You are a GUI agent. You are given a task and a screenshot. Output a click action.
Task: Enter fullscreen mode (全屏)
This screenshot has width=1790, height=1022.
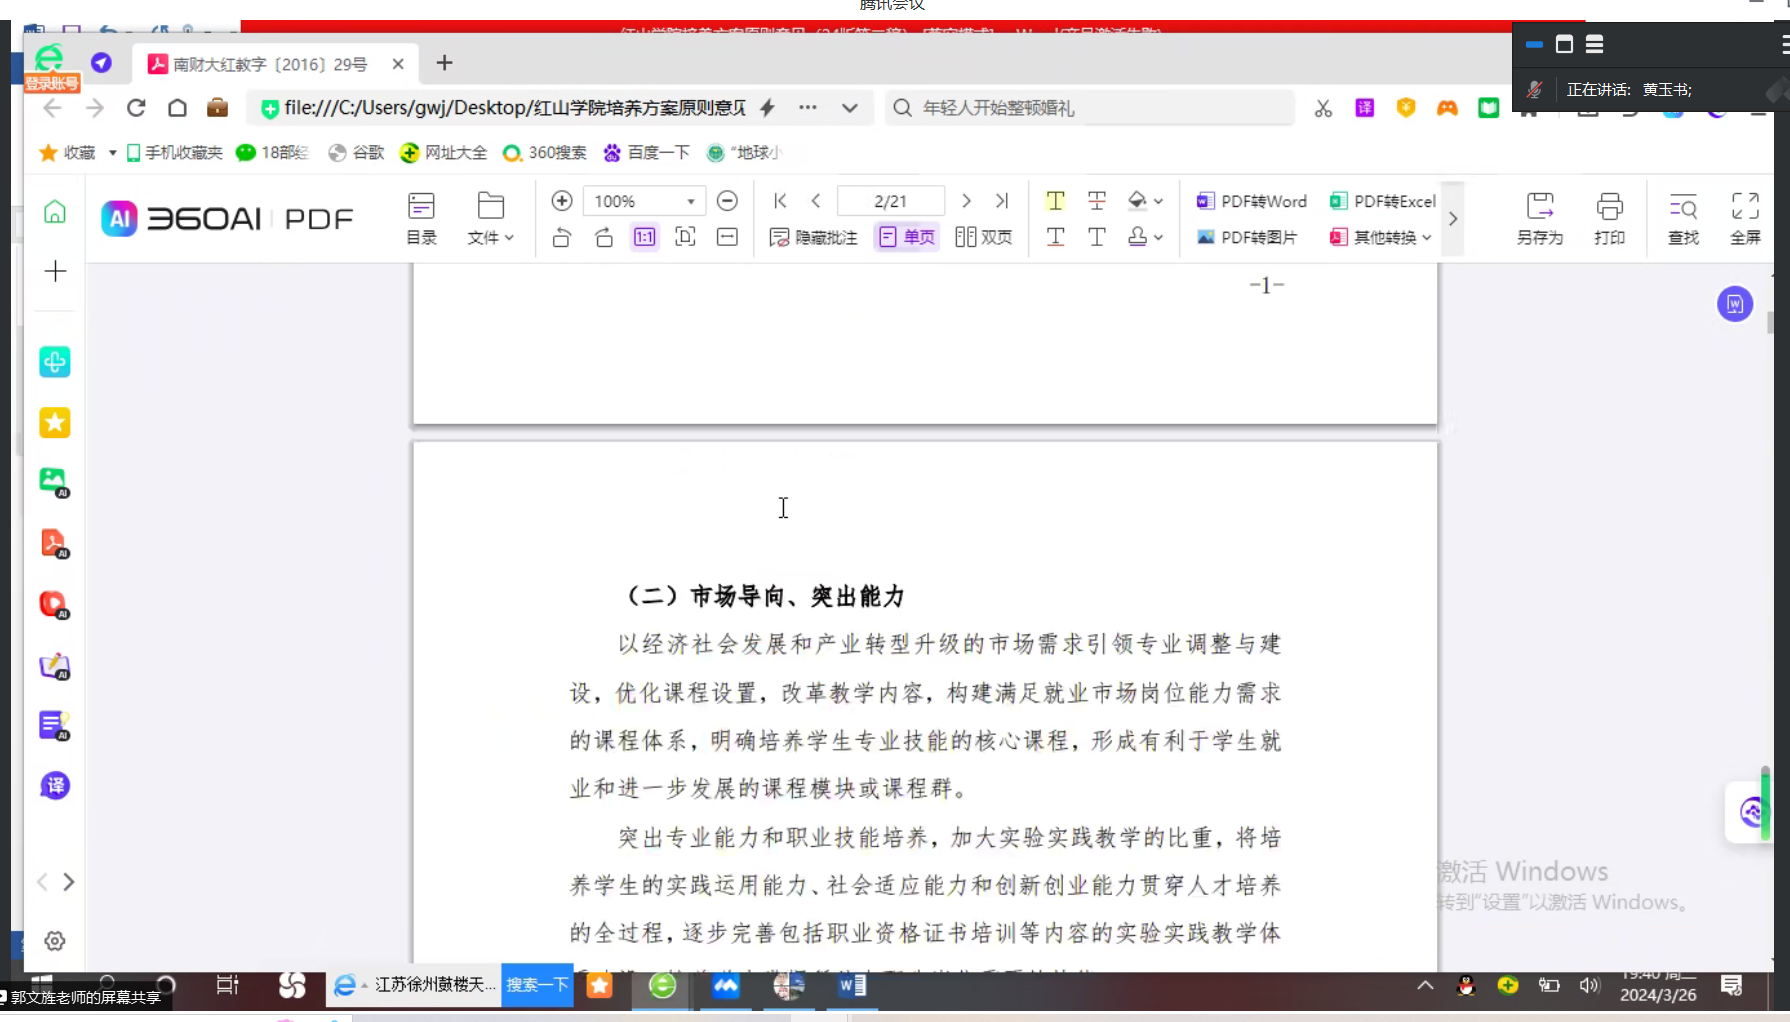[1745, 218]
